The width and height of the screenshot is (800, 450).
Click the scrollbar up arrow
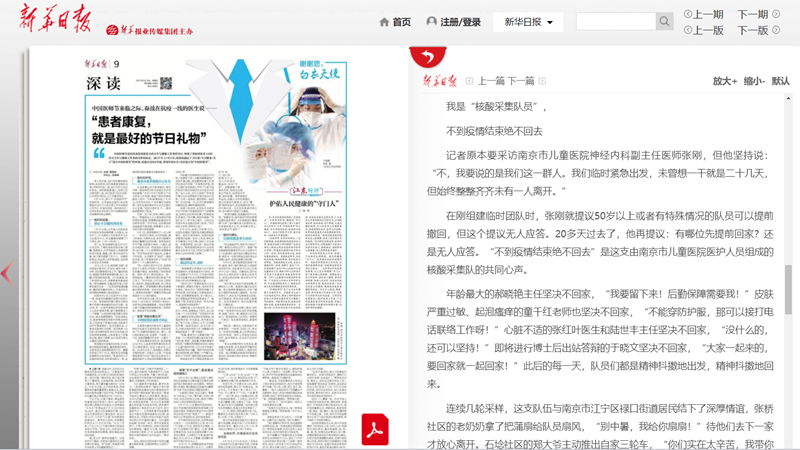coord(788,98)
